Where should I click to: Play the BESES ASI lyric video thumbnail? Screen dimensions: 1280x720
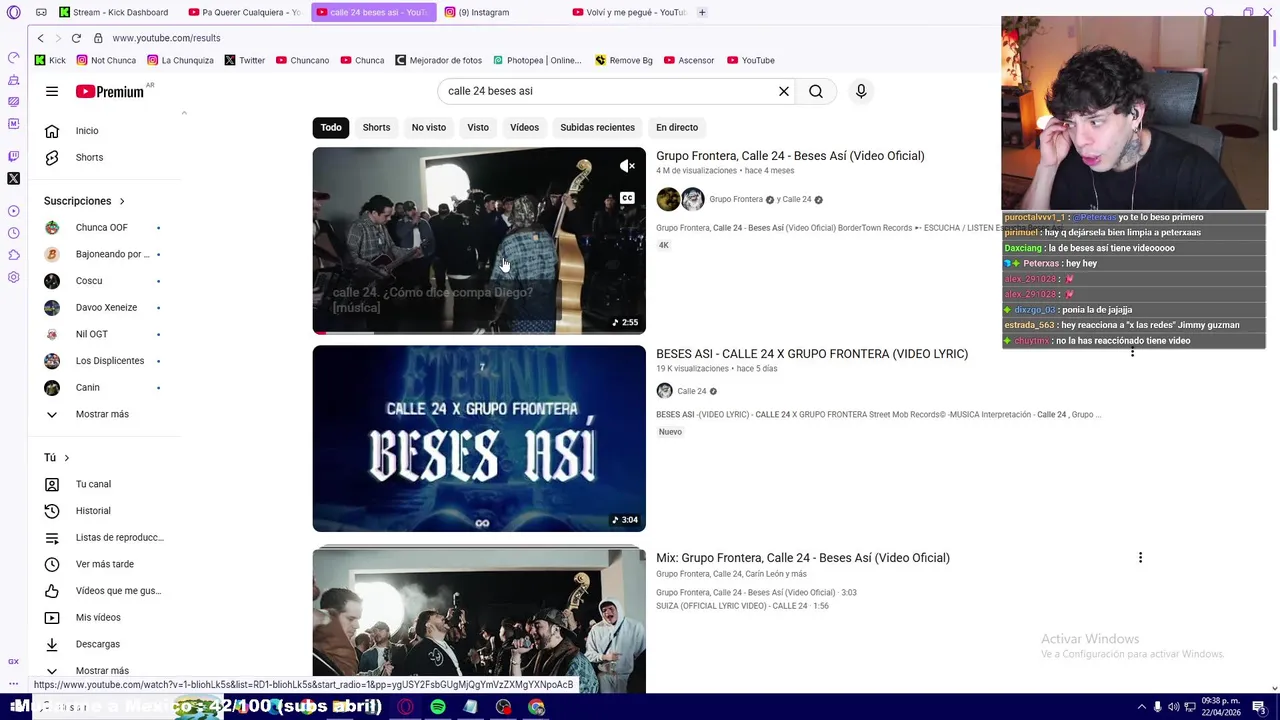tap(479, 438)
